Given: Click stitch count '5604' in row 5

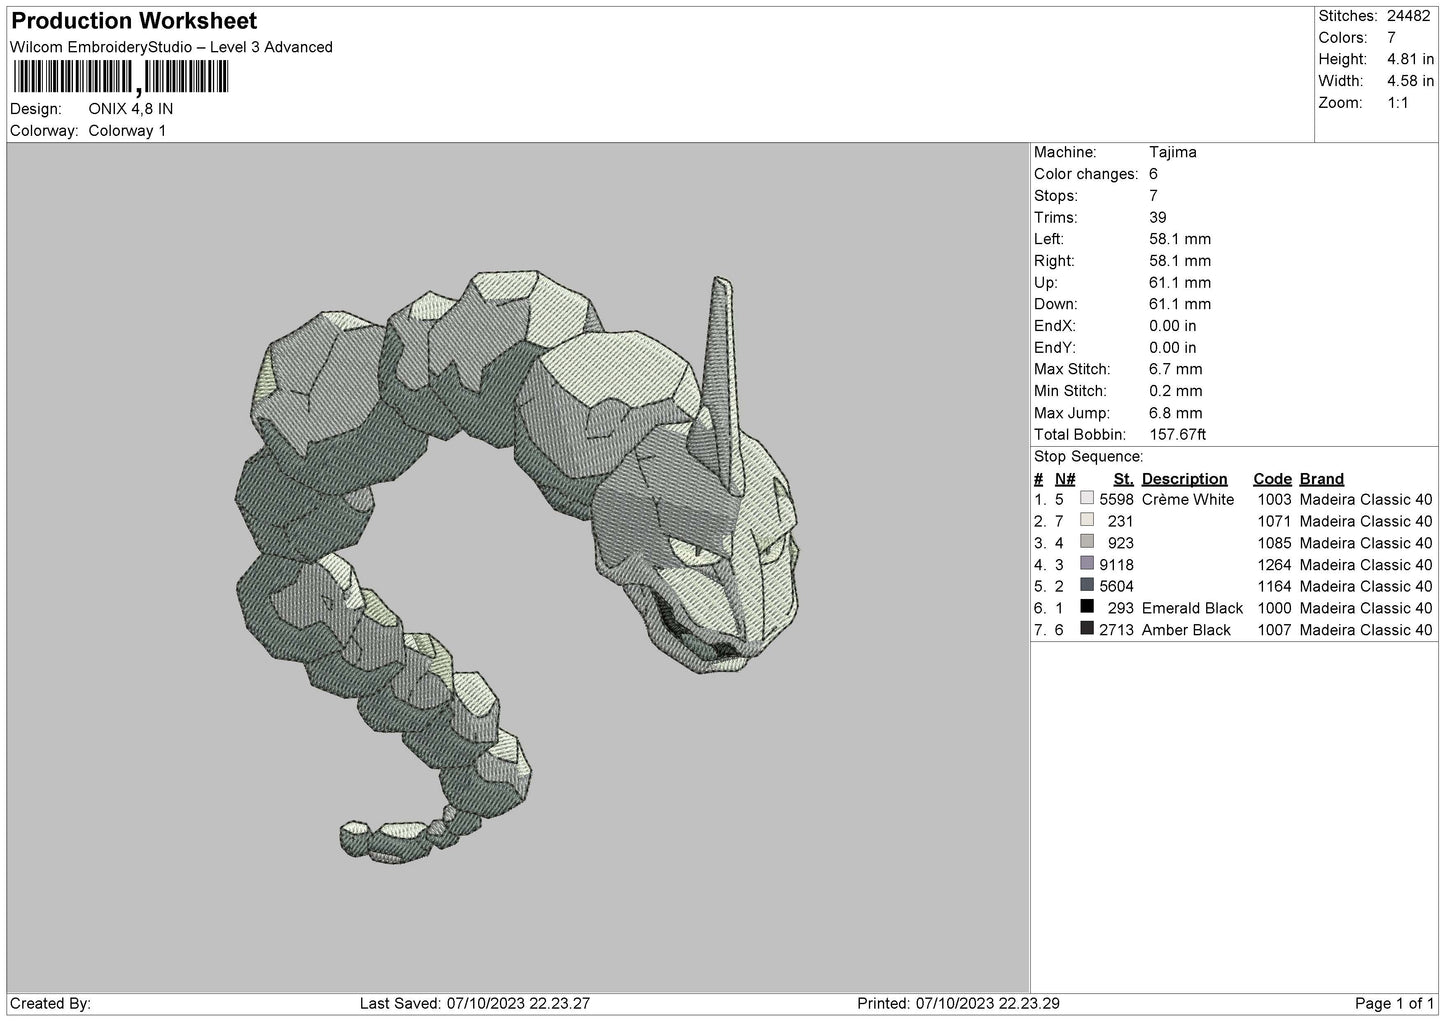Looking at the screenshot, I should 1116,586.
